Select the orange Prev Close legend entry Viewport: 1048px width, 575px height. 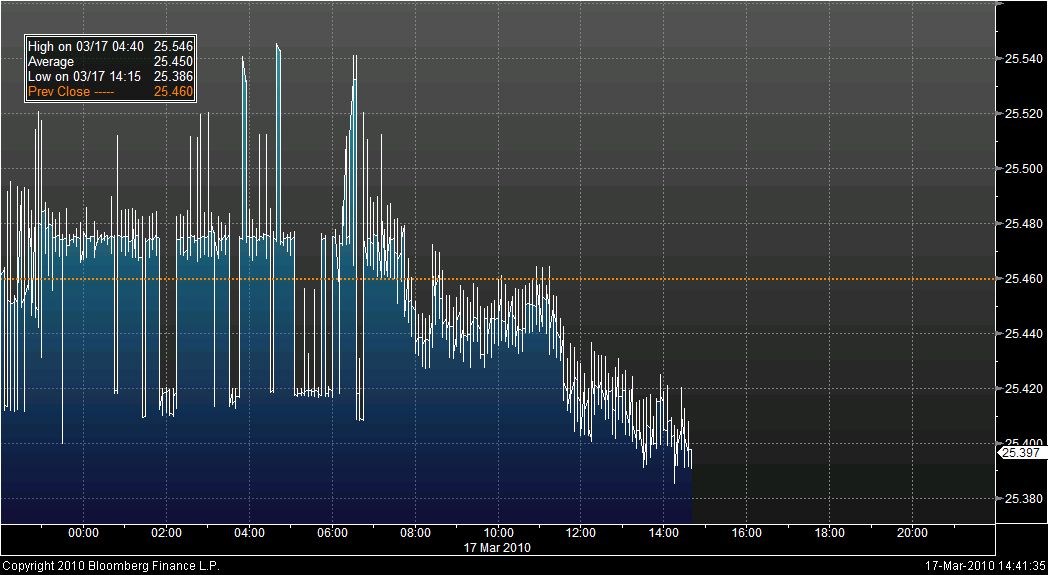point(110,92)
